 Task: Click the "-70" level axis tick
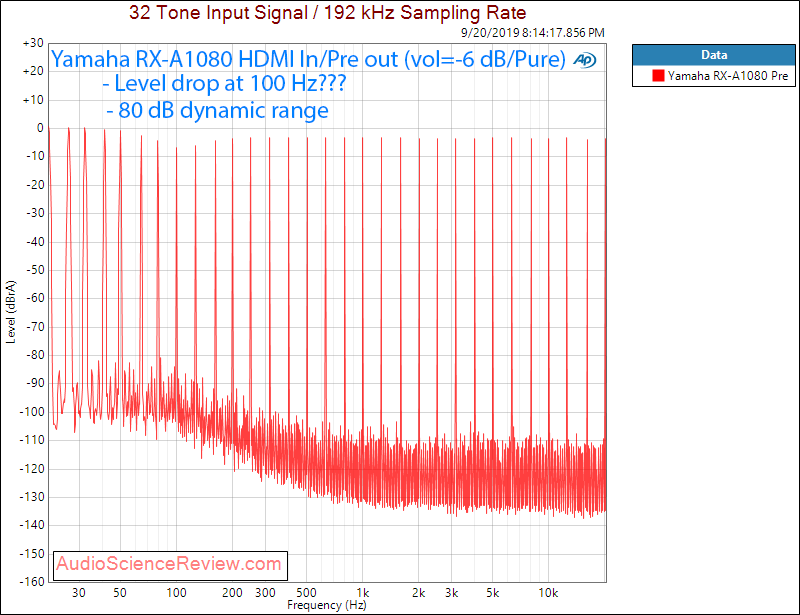coord(35,327)
